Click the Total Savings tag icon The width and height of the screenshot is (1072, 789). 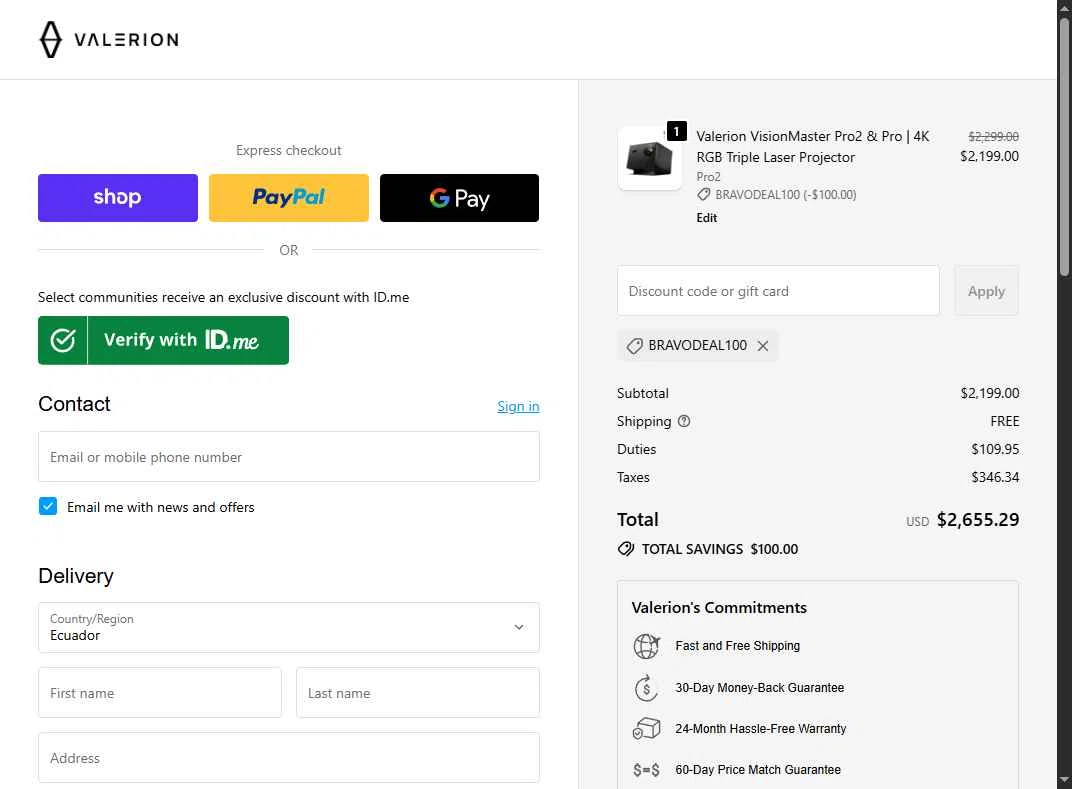(x=626, y=549)
